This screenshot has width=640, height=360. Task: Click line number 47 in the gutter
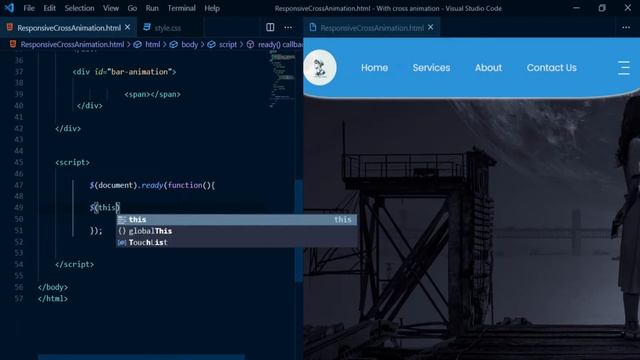19,185
